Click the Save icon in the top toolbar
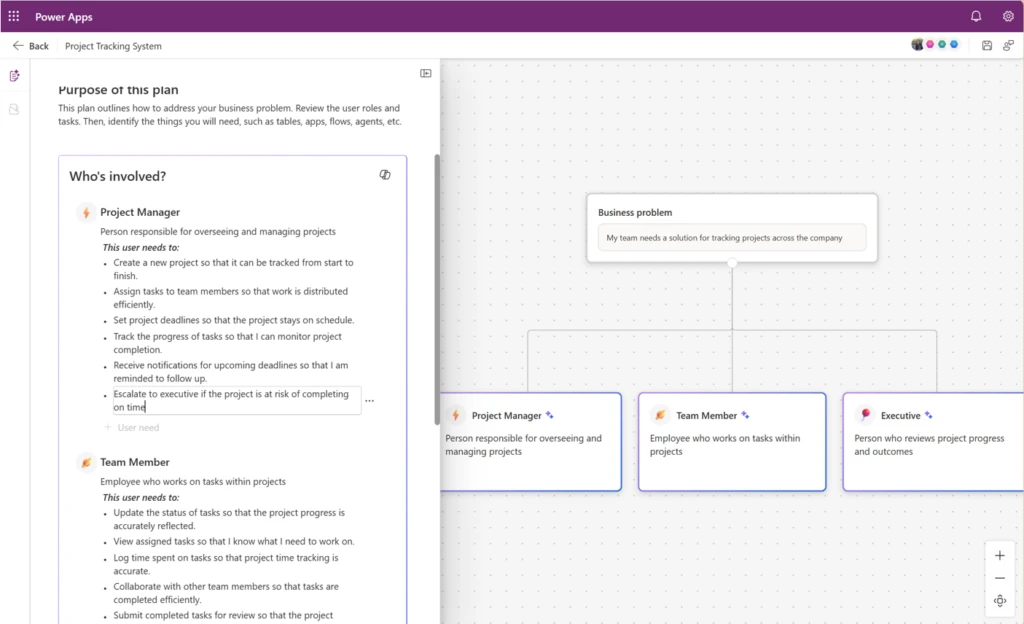 point(986,45)
